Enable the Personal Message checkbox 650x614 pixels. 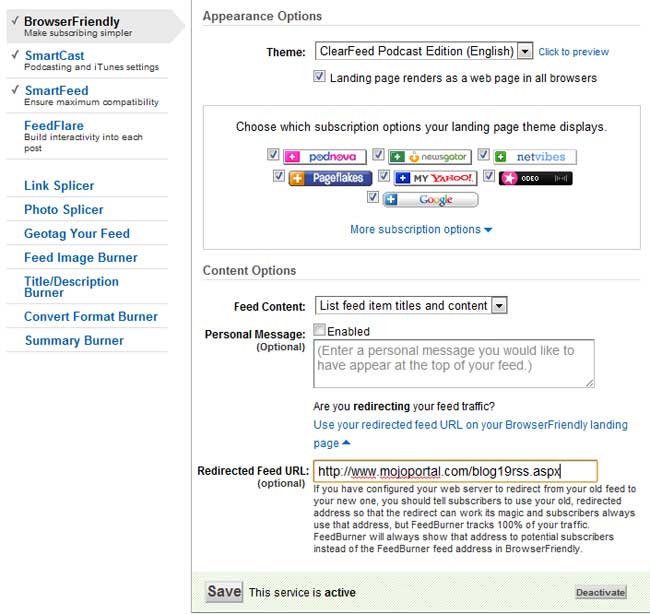coord(320,331)
